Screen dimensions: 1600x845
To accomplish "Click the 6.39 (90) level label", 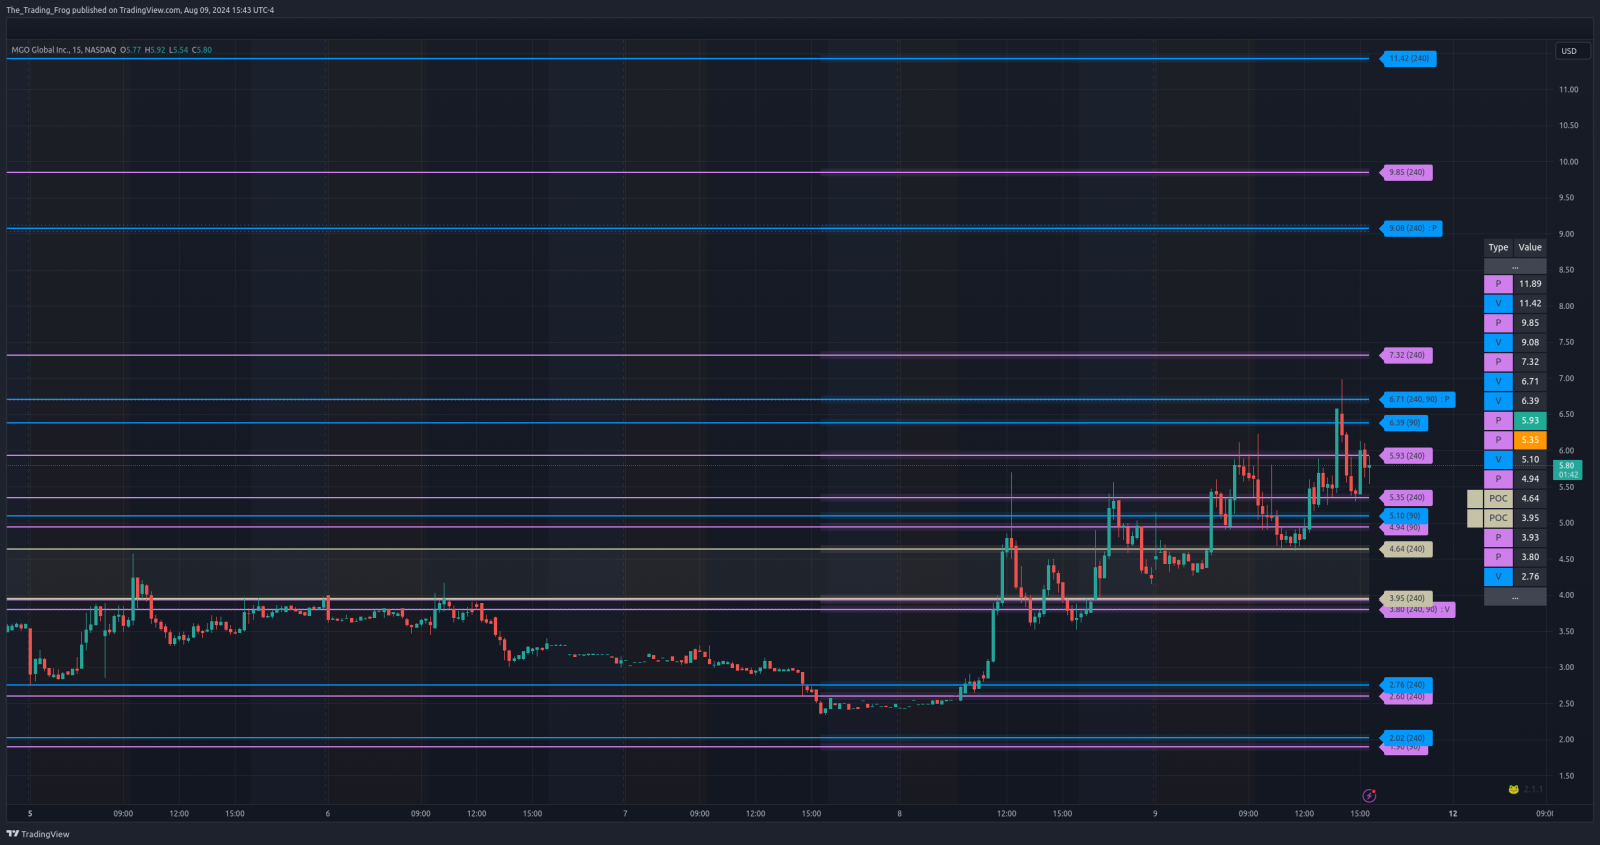I will coord(1404,423).
